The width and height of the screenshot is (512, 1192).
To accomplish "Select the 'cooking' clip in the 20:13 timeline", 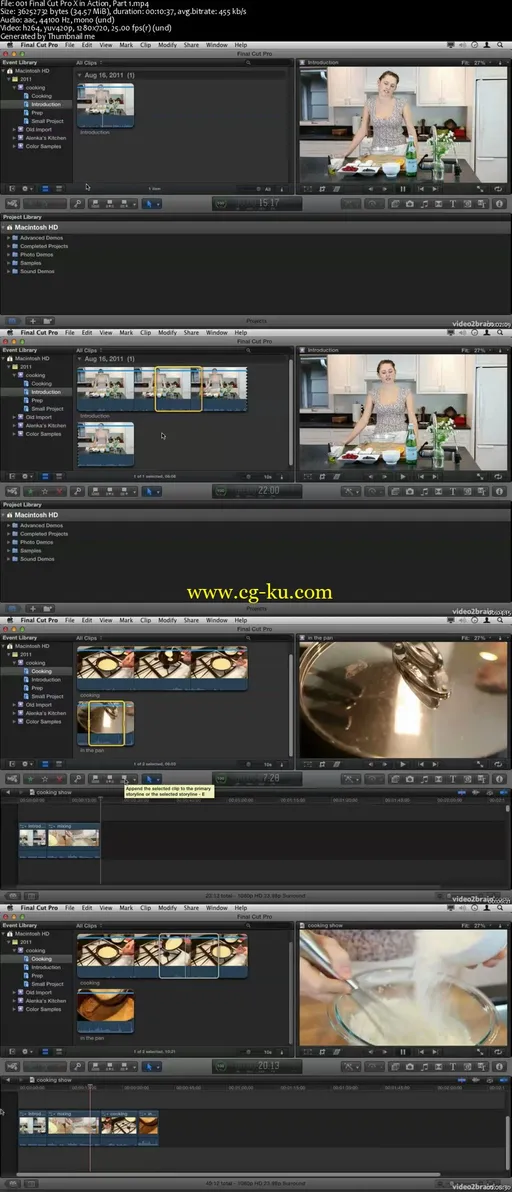I will coord(119,1129).
